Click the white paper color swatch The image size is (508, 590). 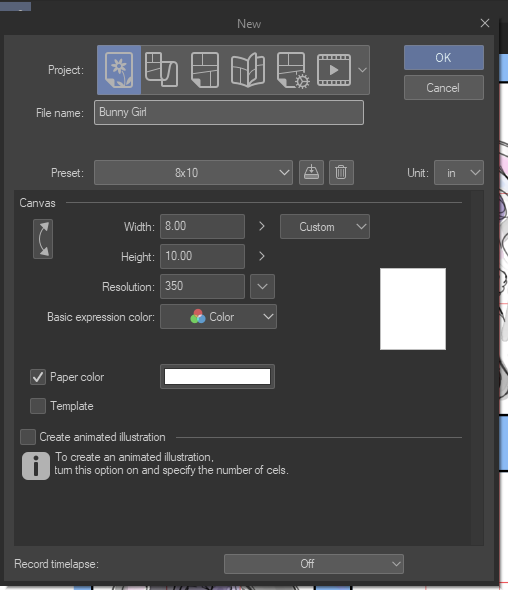coord(217,377)
